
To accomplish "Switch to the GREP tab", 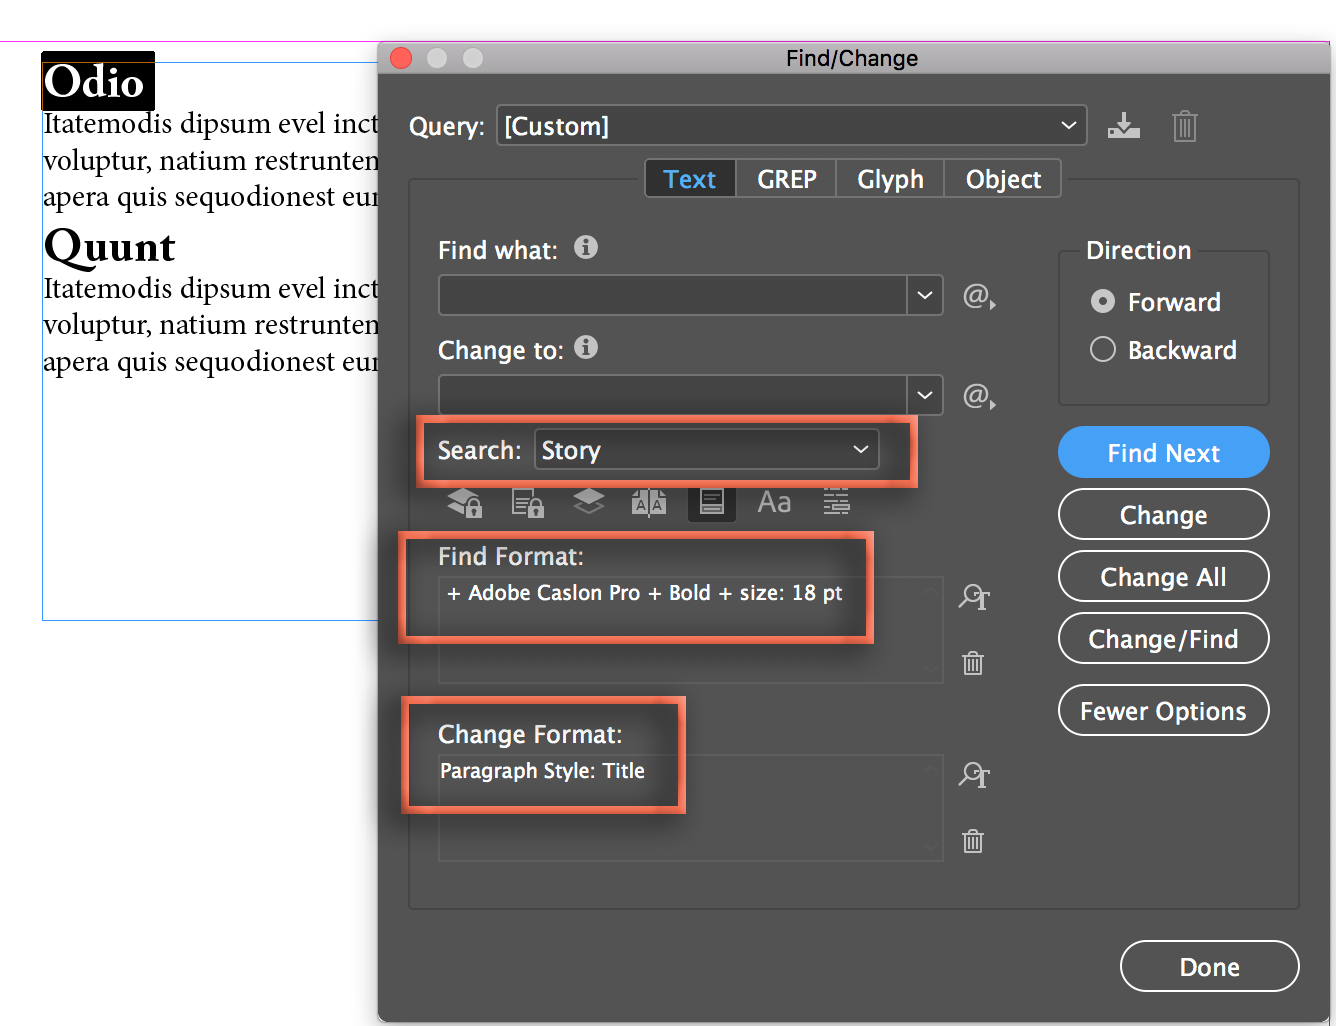I will [x=787, y=179].
